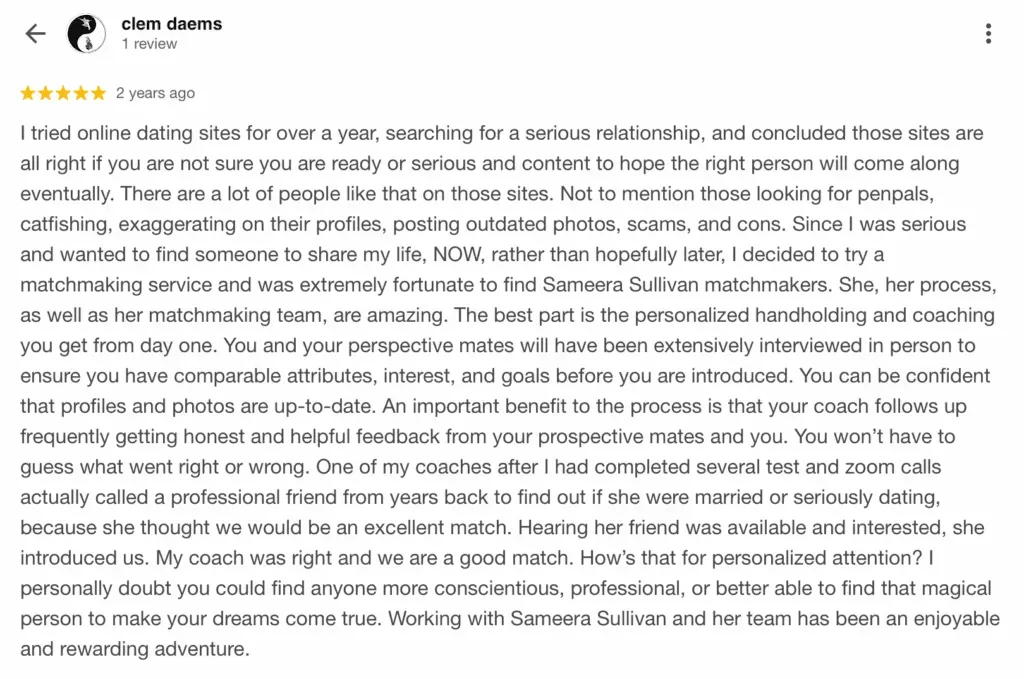Select the middle star of the five-star rating
This screenshot has height=679, width=1024.
62,92
